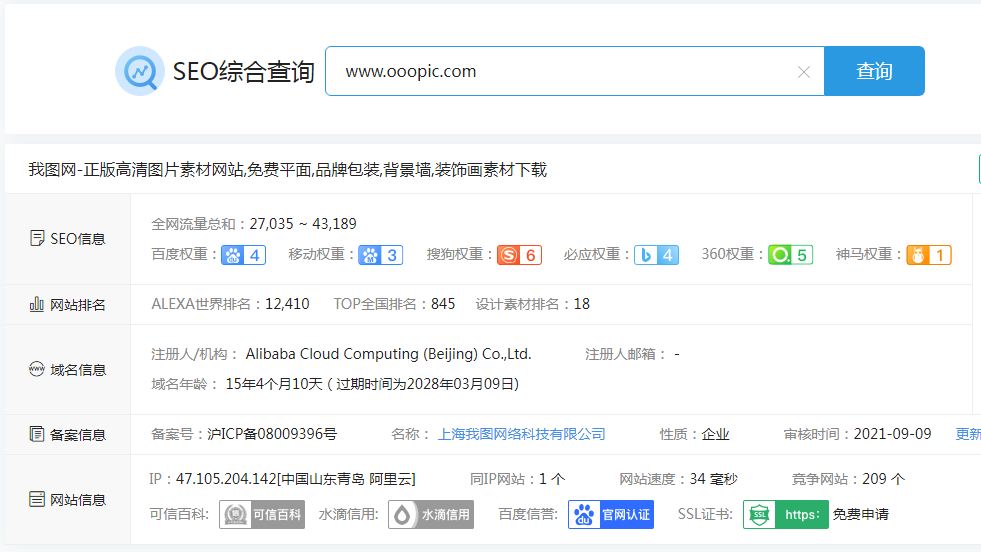Screen dimensions: 981x552
Task: Click 网站速度 34 毫秒 value
Action: [x=713, y=479]
